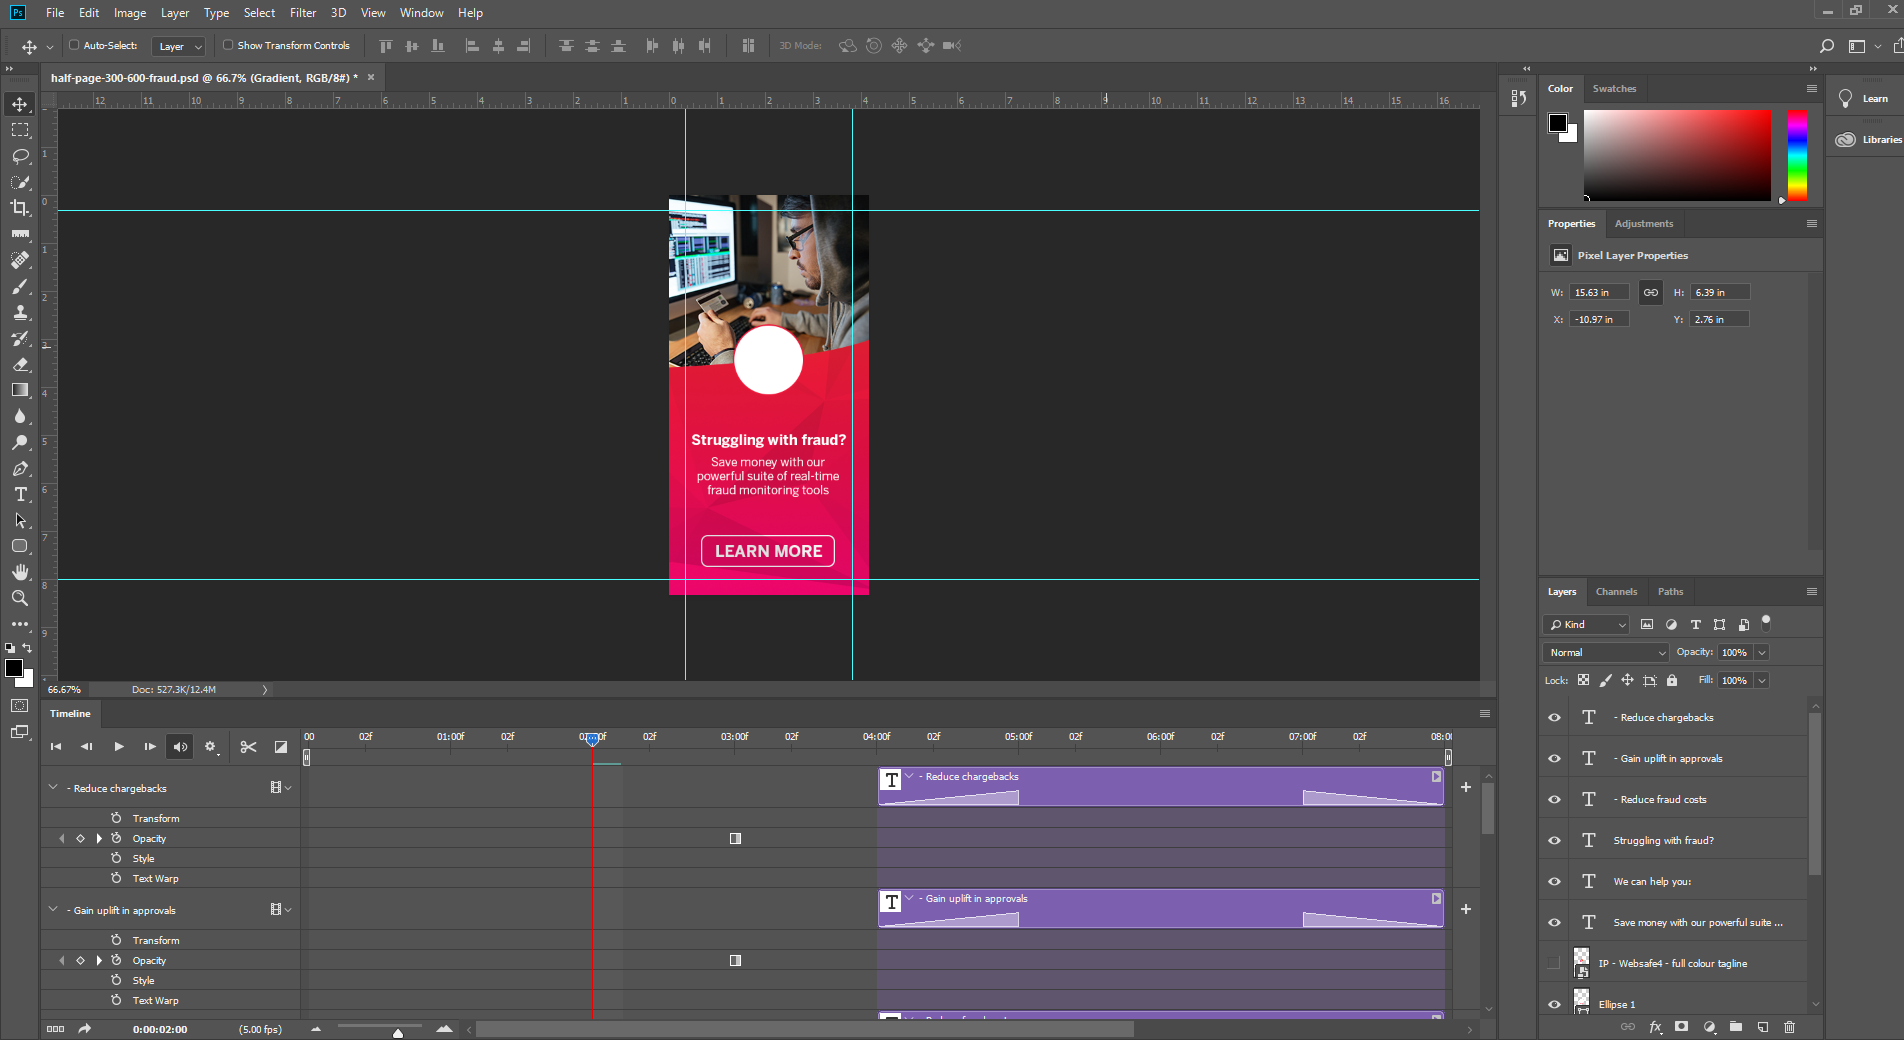Hide the Struggling with fraud? layer

(x=1554, y=841)
